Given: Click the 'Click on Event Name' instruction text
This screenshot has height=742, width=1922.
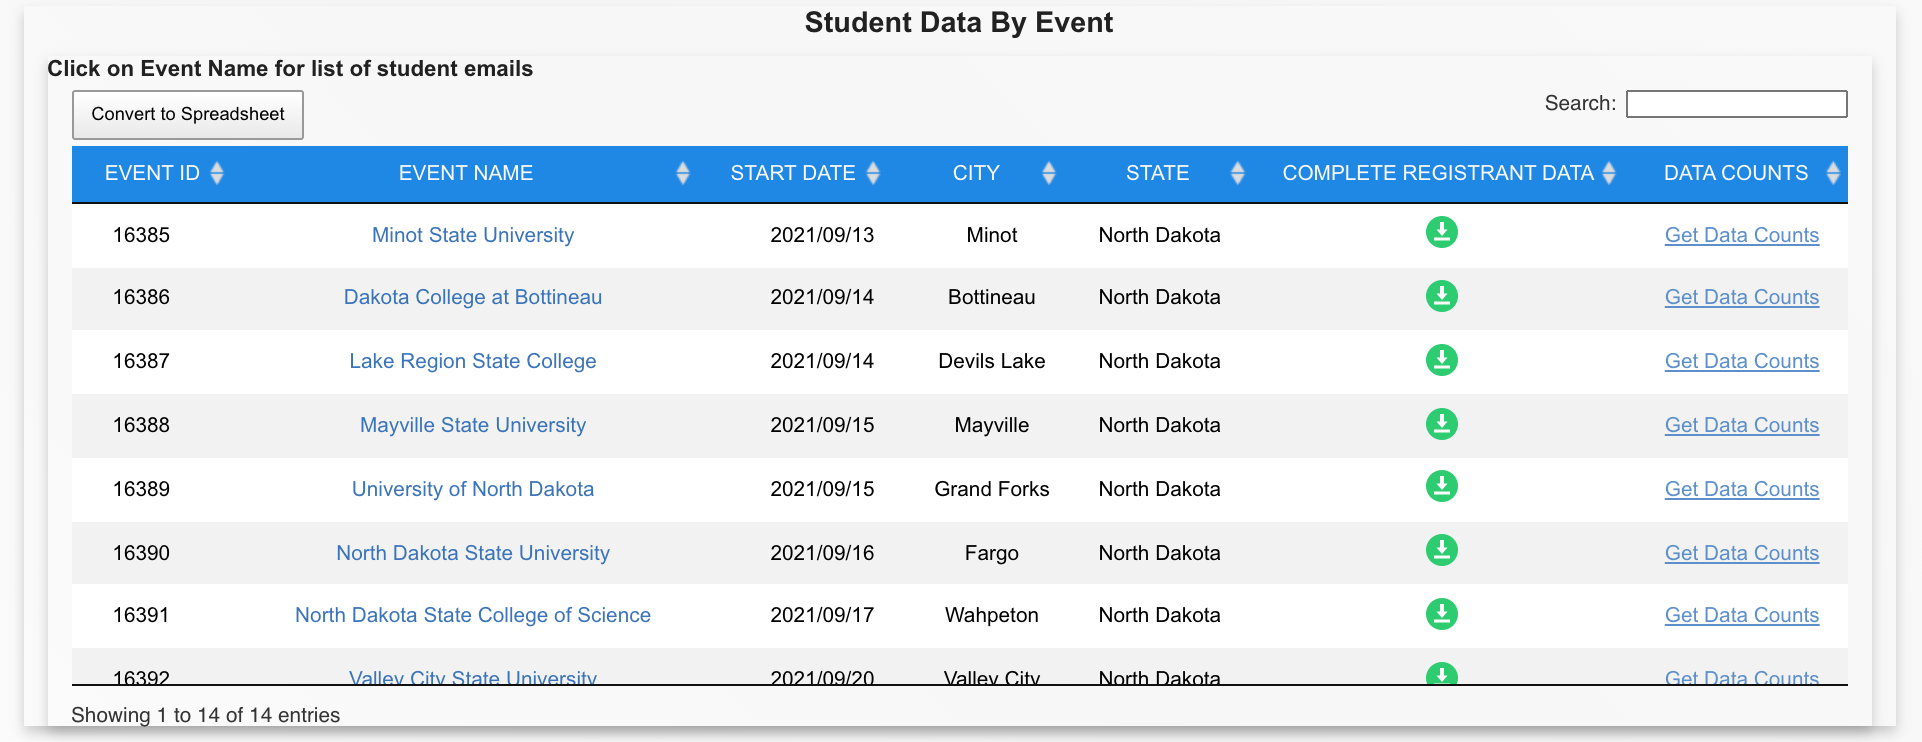Looking at the screenshot, I should 290,69.
